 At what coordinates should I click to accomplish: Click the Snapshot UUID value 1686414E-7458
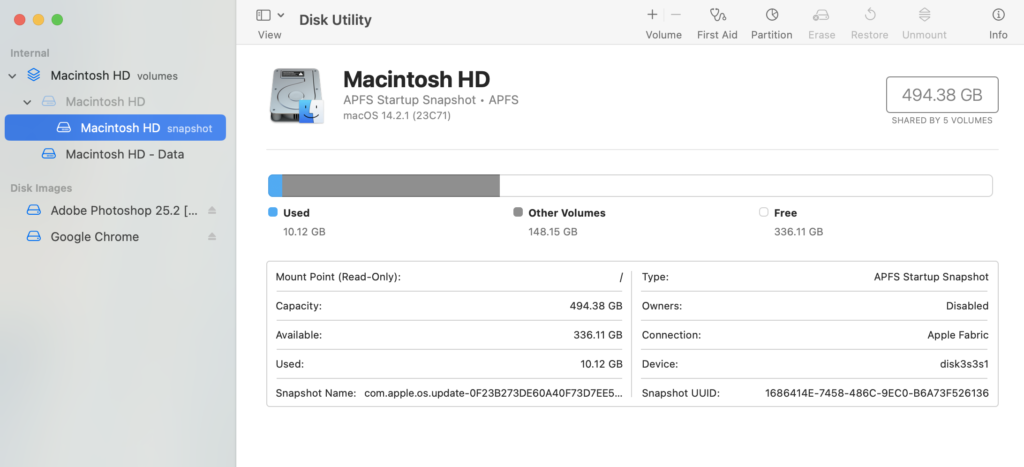coord(876,393)
